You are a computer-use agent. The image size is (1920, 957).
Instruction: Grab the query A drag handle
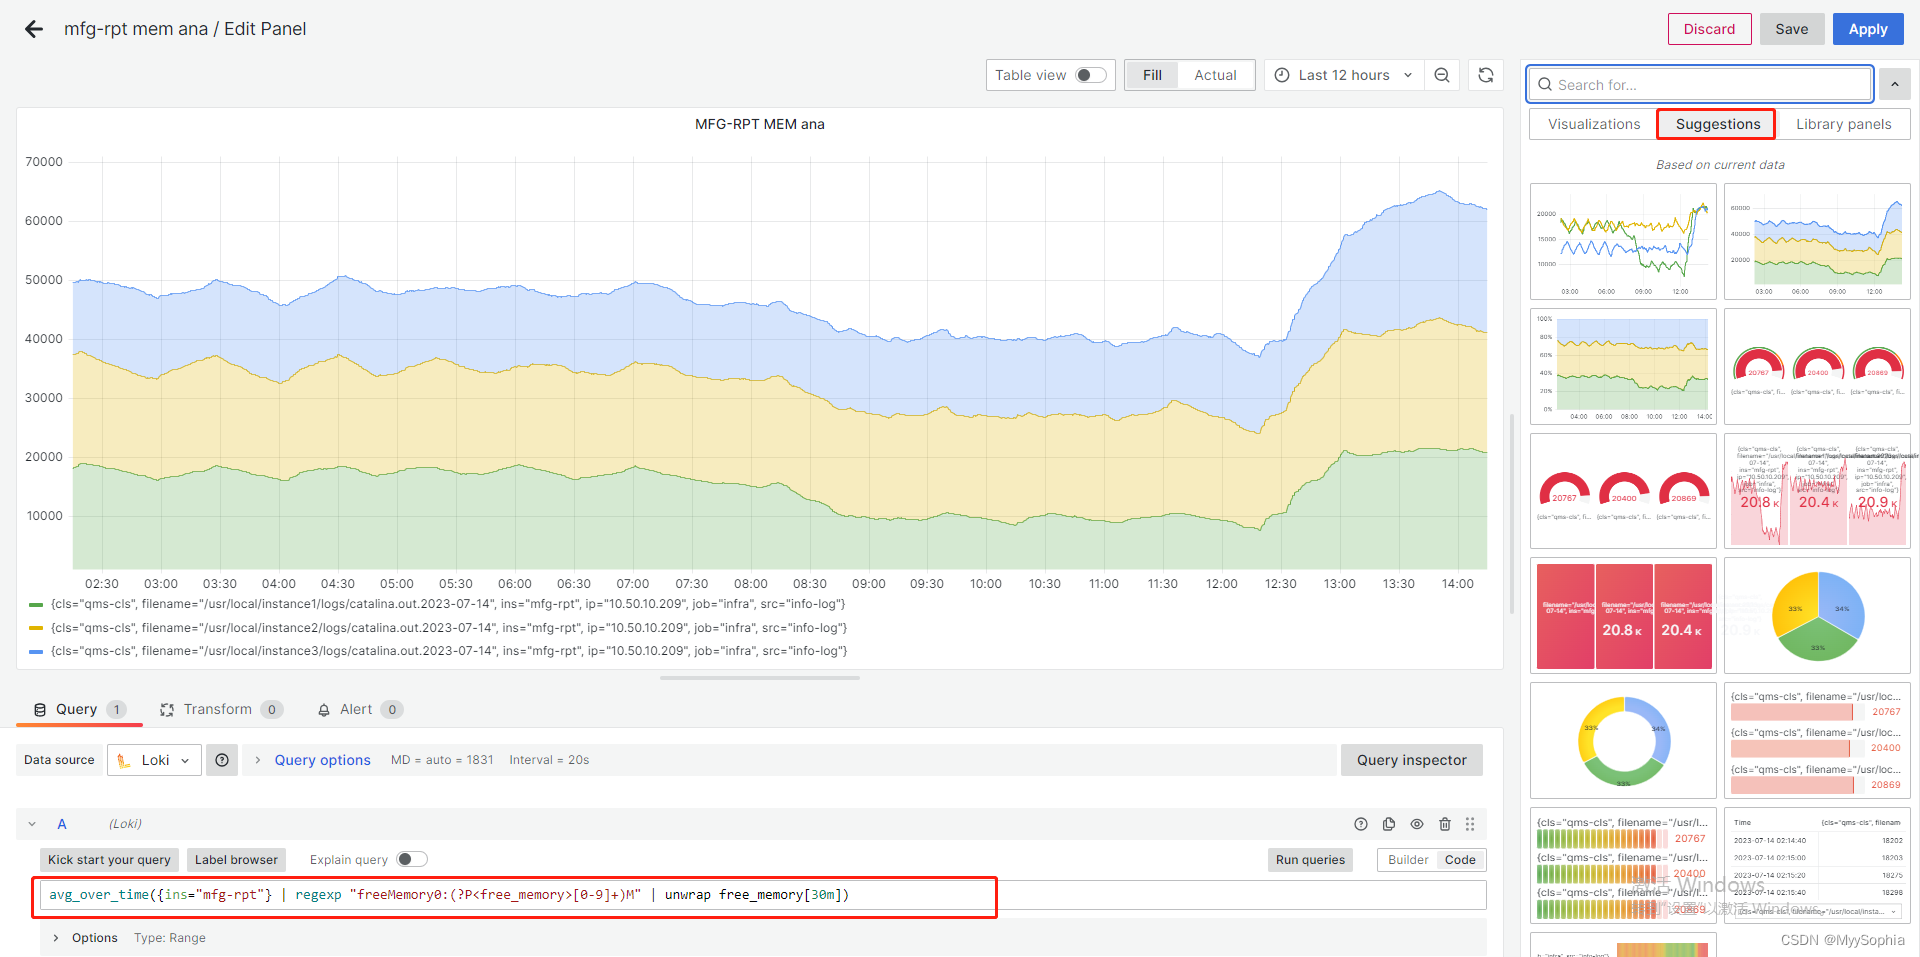coord(1470,824)
